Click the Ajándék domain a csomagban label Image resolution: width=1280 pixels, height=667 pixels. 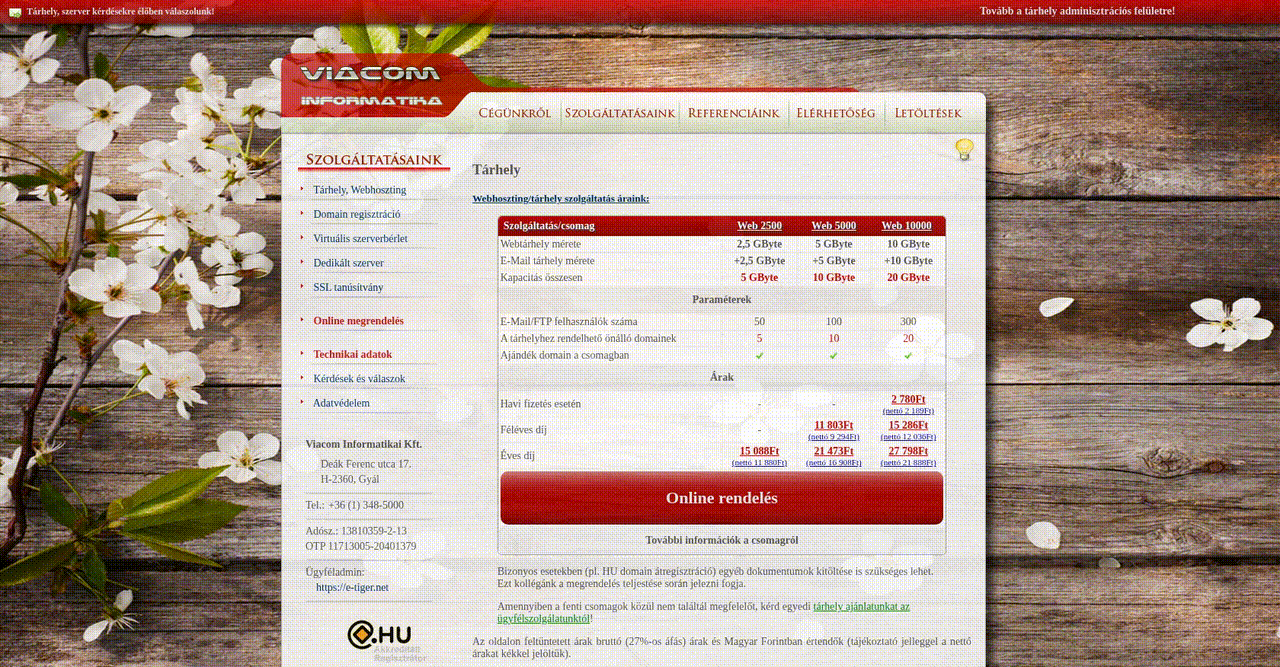(x=564, y=355)
